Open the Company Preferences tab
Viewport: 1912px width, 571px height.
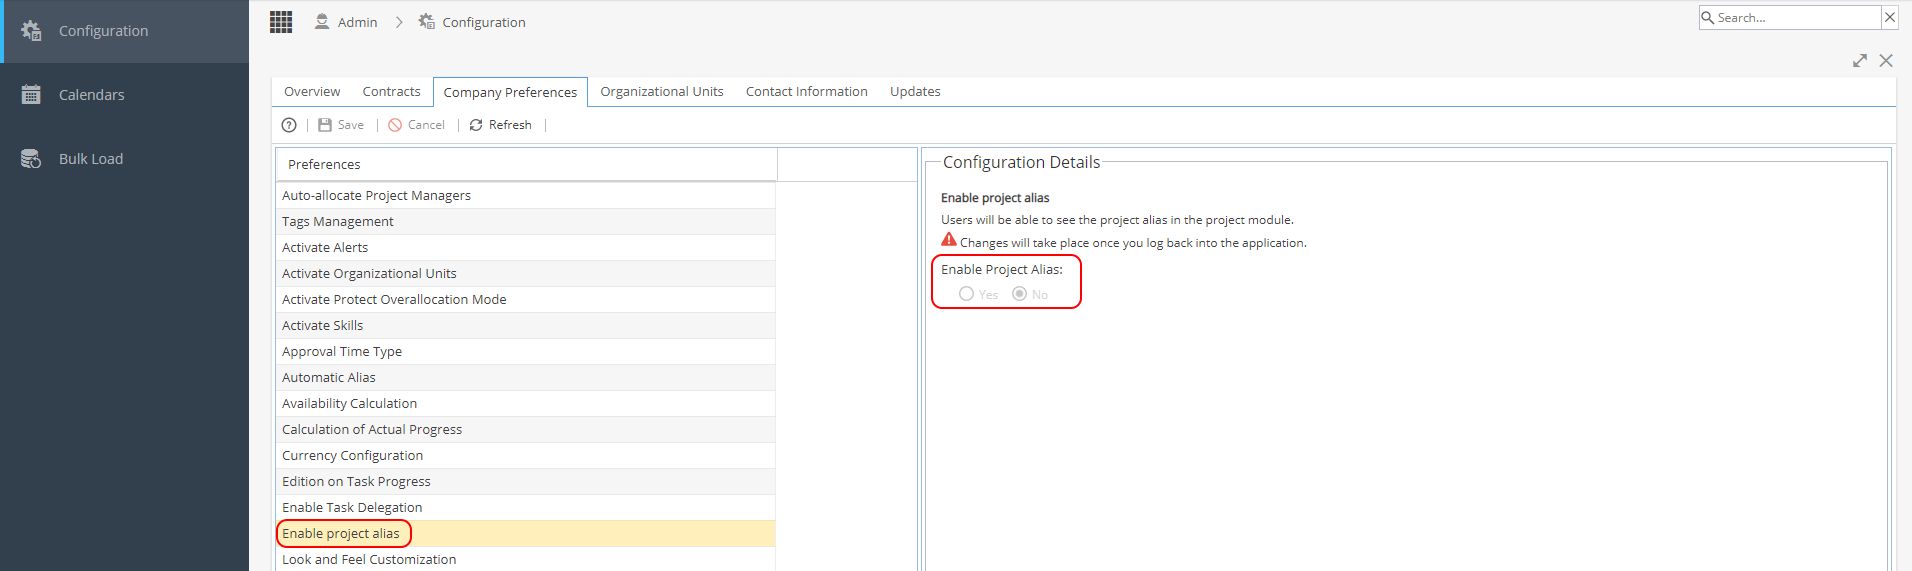[510, 92]
